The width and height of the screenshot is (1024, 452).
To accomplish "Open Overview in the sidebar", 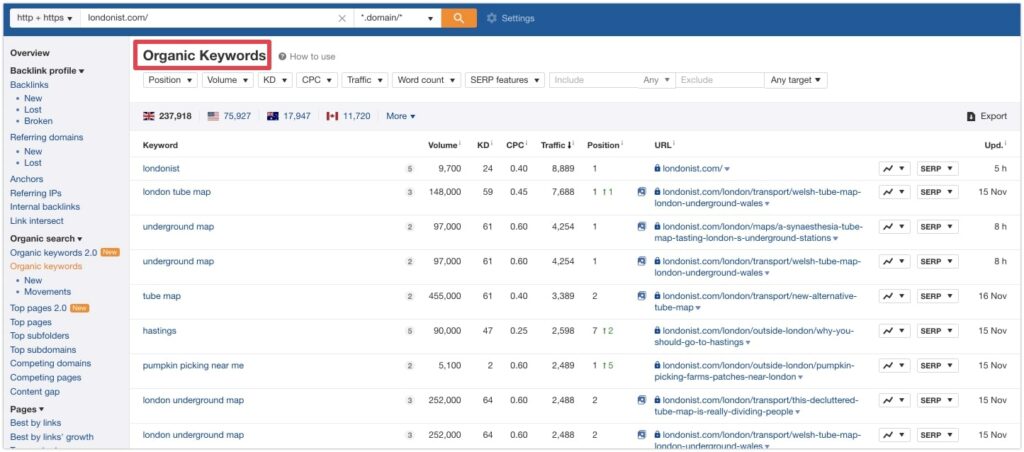I will 30,53.
